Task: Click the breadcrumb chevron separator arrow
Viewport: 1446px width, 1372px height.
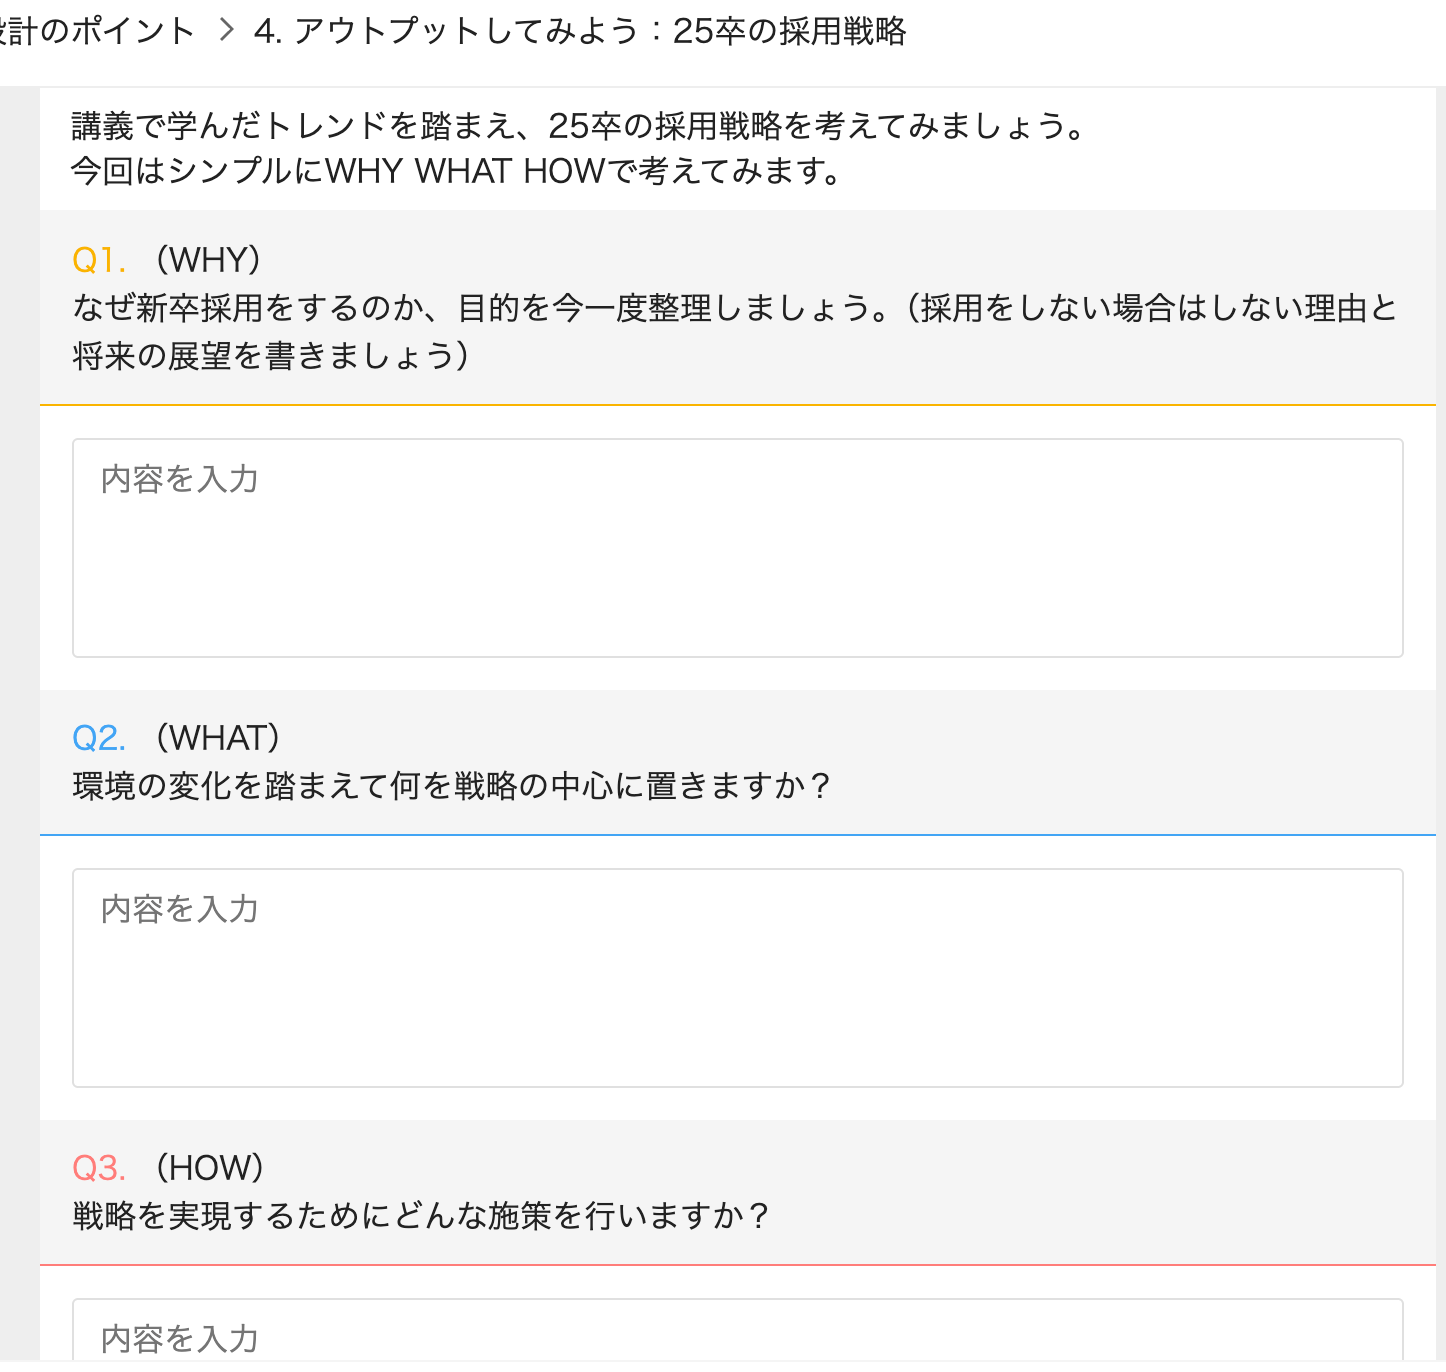Action: 226,31
